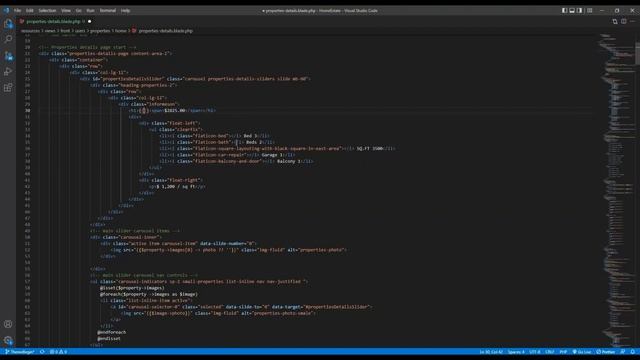Split the editor to the right
This screenshot has width=640, height=360.
[624, 21]
